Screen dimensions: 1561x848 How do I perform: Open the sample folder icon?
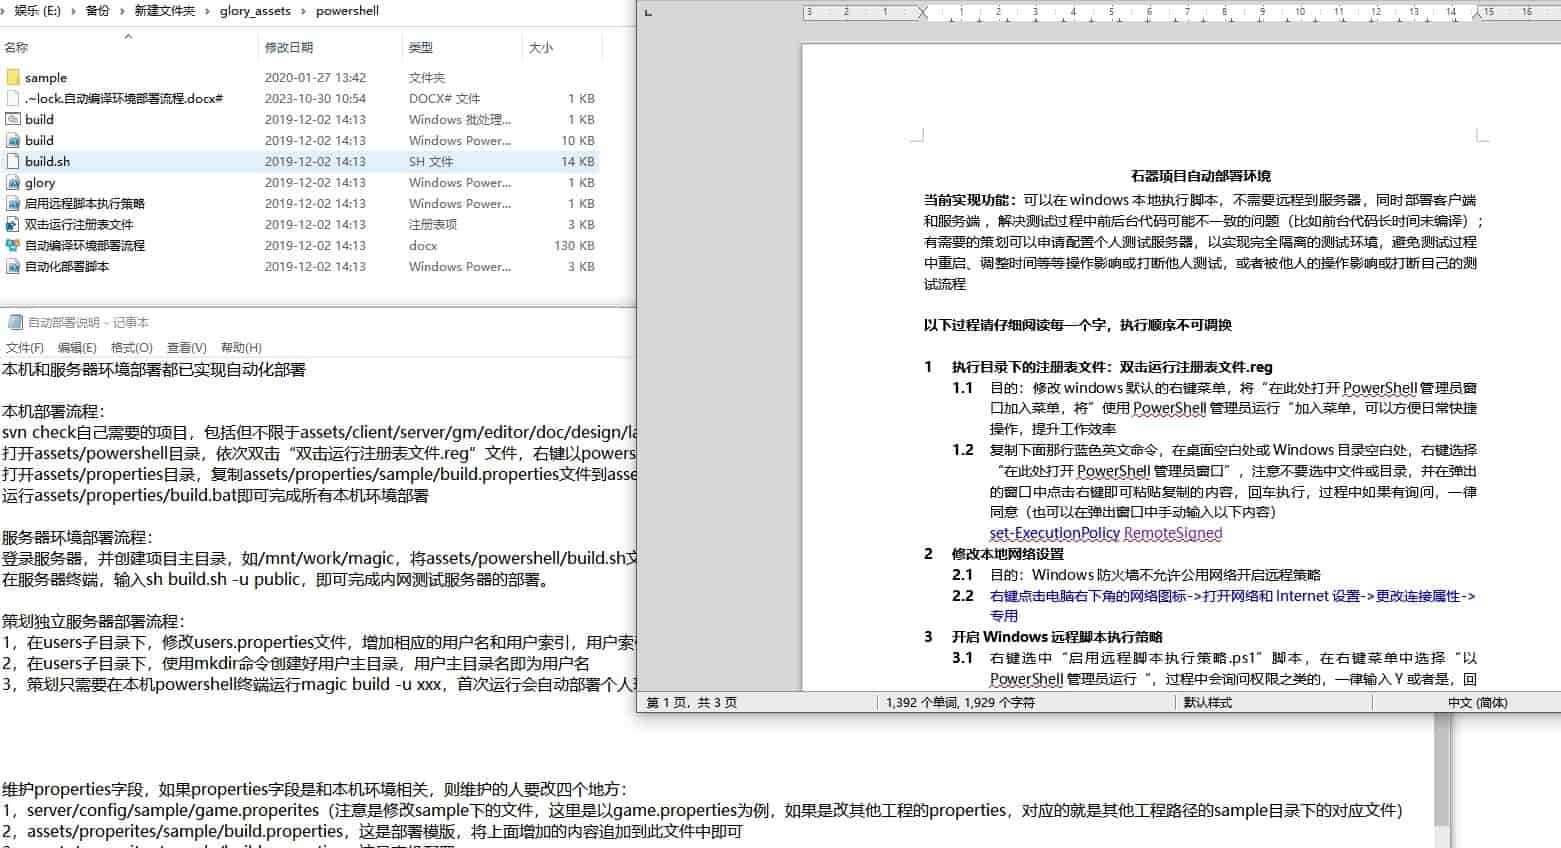[13, 77]
